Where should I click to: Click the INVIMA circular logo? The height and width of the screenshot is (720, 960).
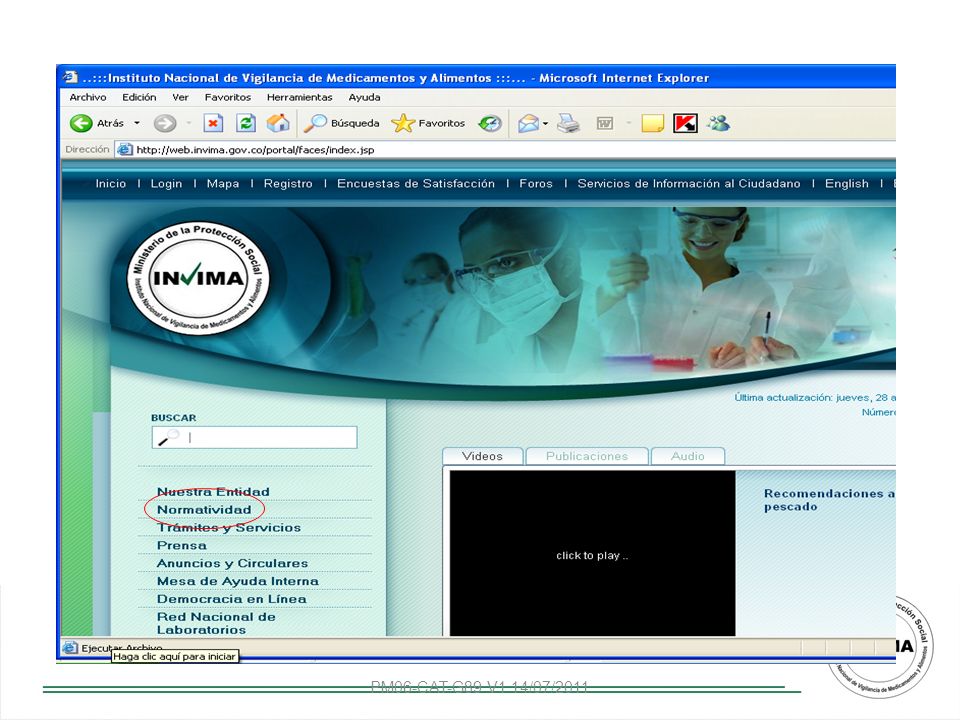198,278
